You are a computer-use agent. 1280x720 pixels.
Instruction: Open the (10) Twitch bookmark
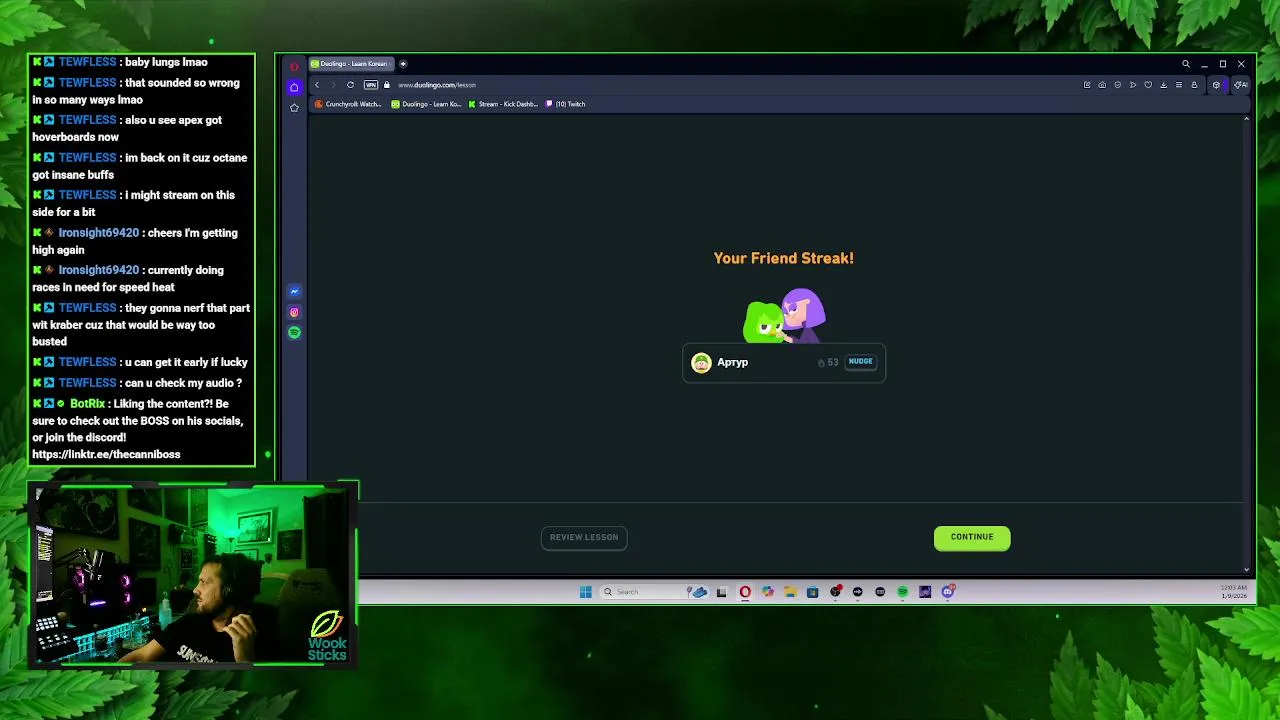click(566, 104)
